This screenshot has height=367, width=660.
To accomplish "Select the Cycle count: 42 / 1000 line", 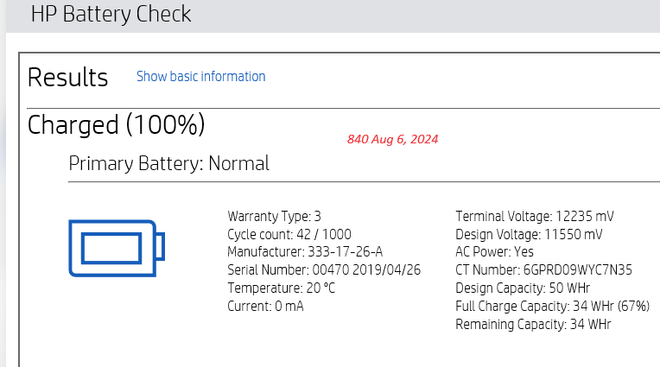I will click(289, 234).
